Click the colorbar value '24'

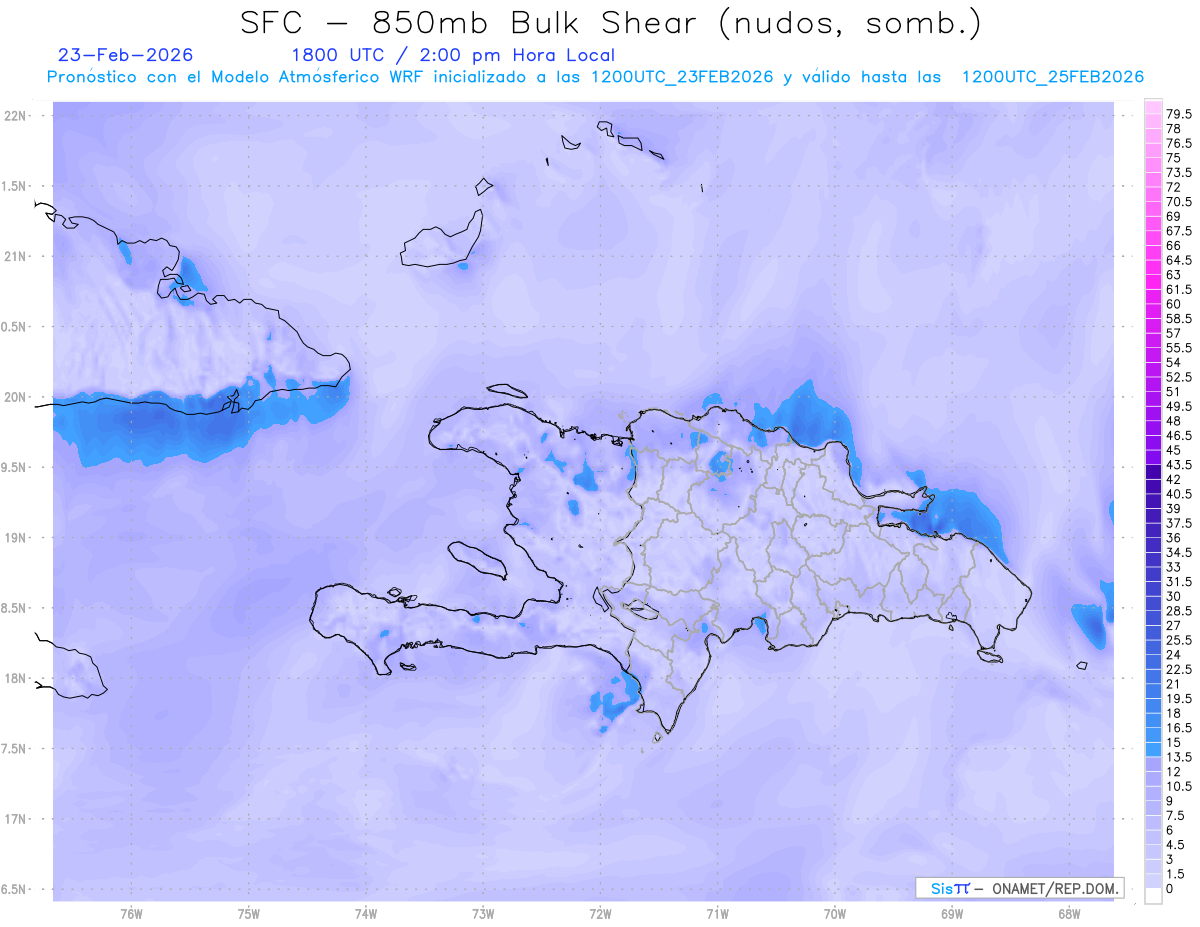pyautogui.click(x=1174, y=654)
